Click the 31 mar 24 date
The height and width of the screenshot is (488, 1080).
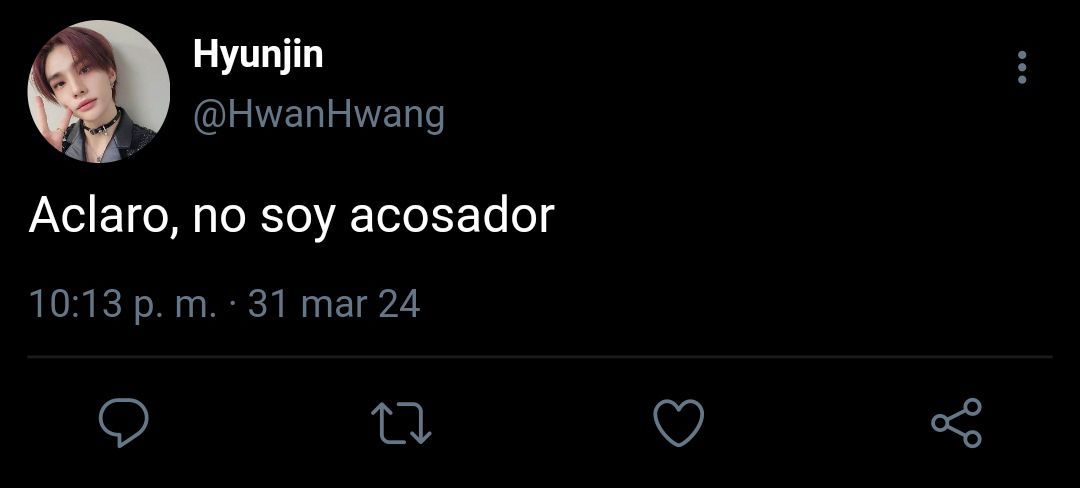(x=334, y=304)
